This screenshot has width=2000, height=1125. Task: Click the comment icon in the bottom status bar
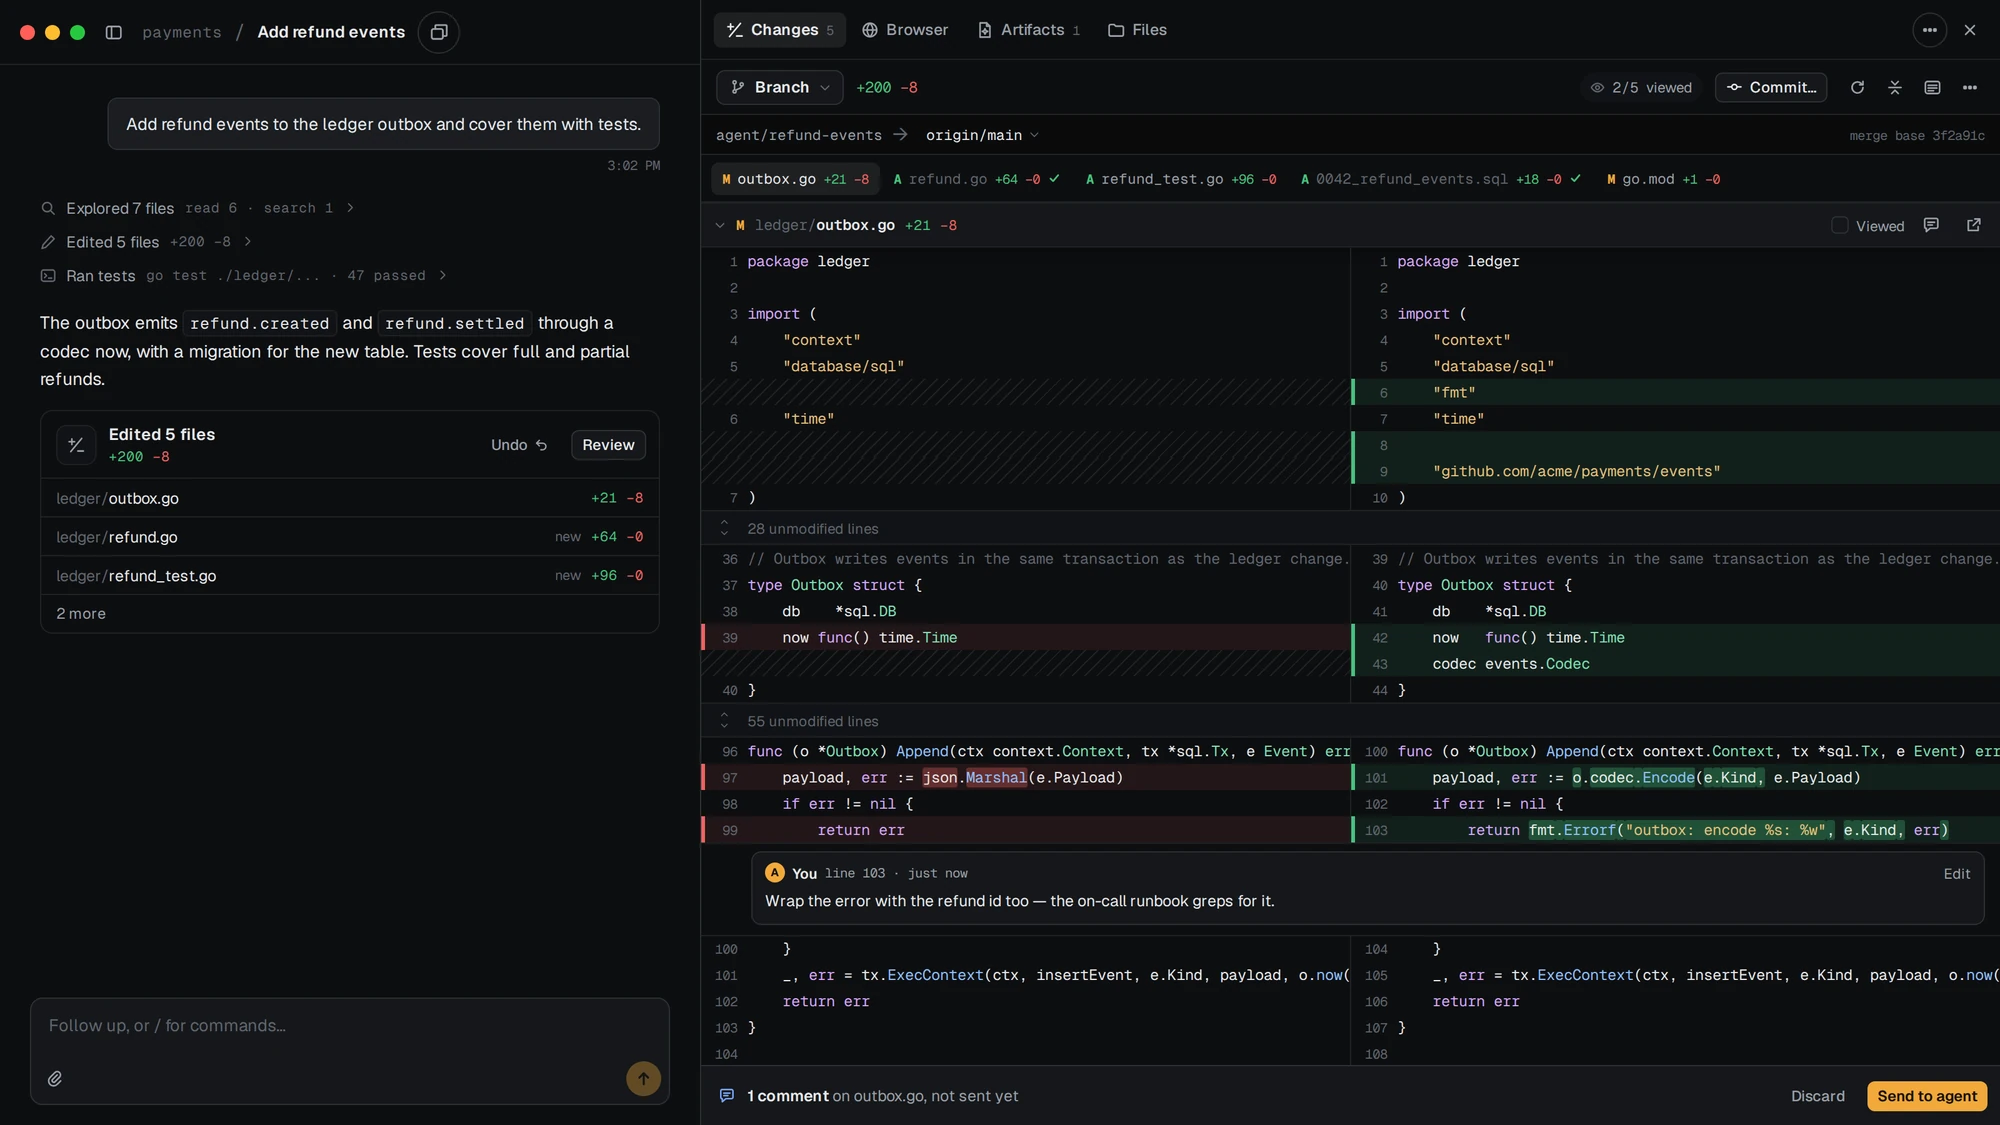(x=727, y=1095)
